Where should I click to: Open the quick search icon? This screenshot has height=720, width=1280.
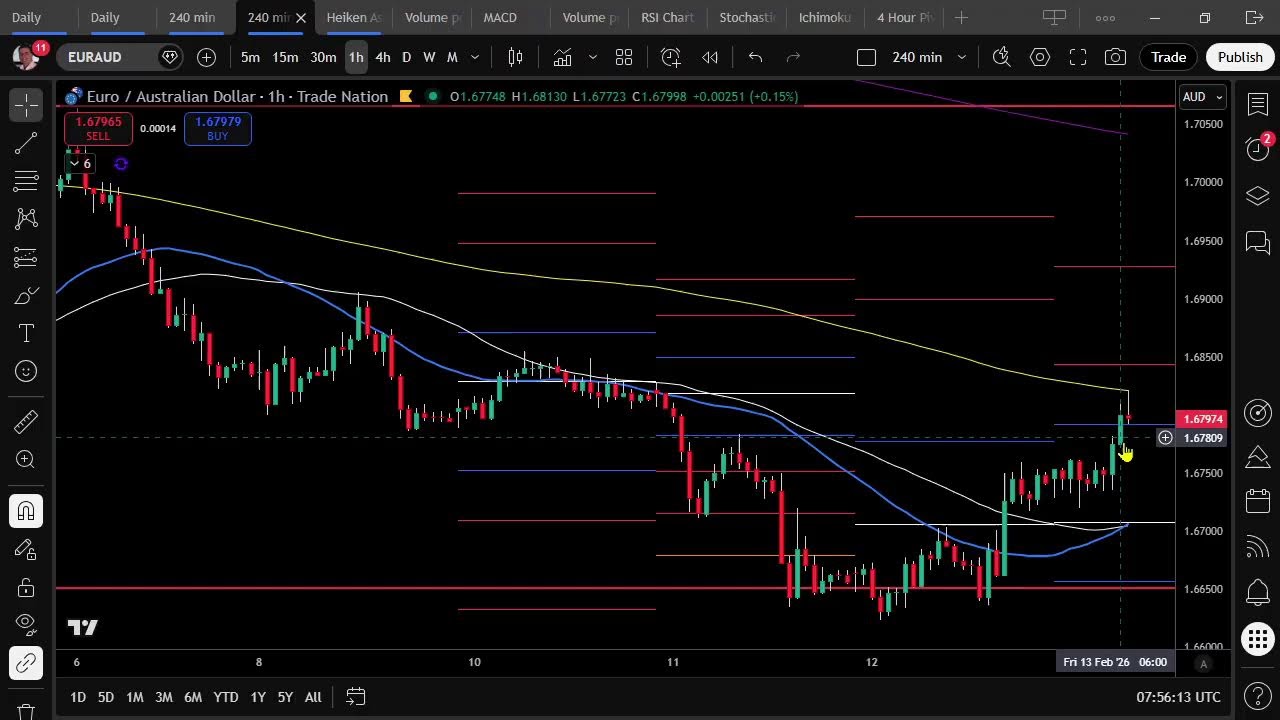tap(1001, 57)
